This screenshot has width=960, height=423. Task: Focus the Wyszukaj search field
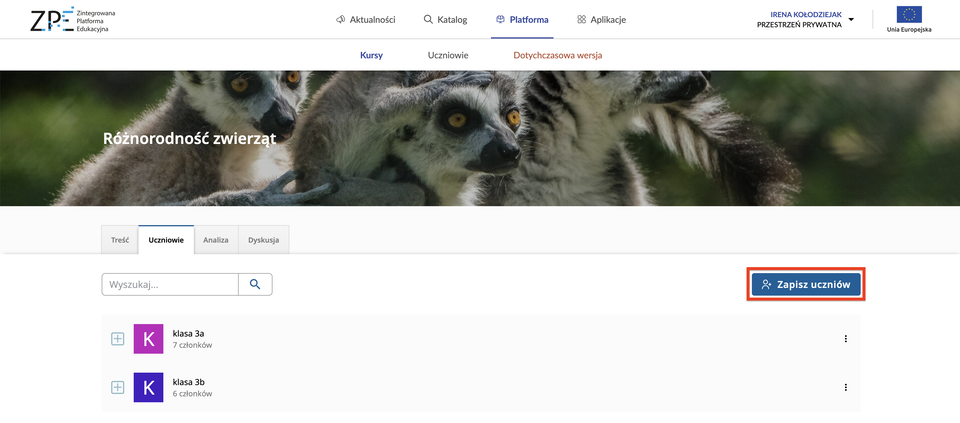[170, 285]
